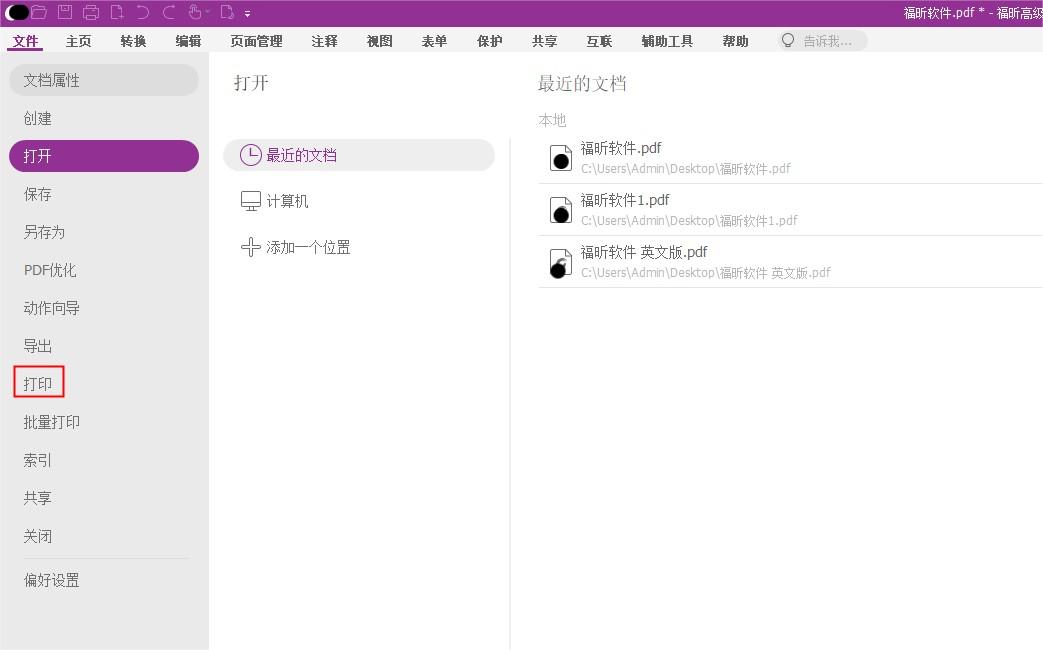Viewport: 1043px width, 650px height.
Task: Create a new document with the toolbar icon
Action: point(117,13)
